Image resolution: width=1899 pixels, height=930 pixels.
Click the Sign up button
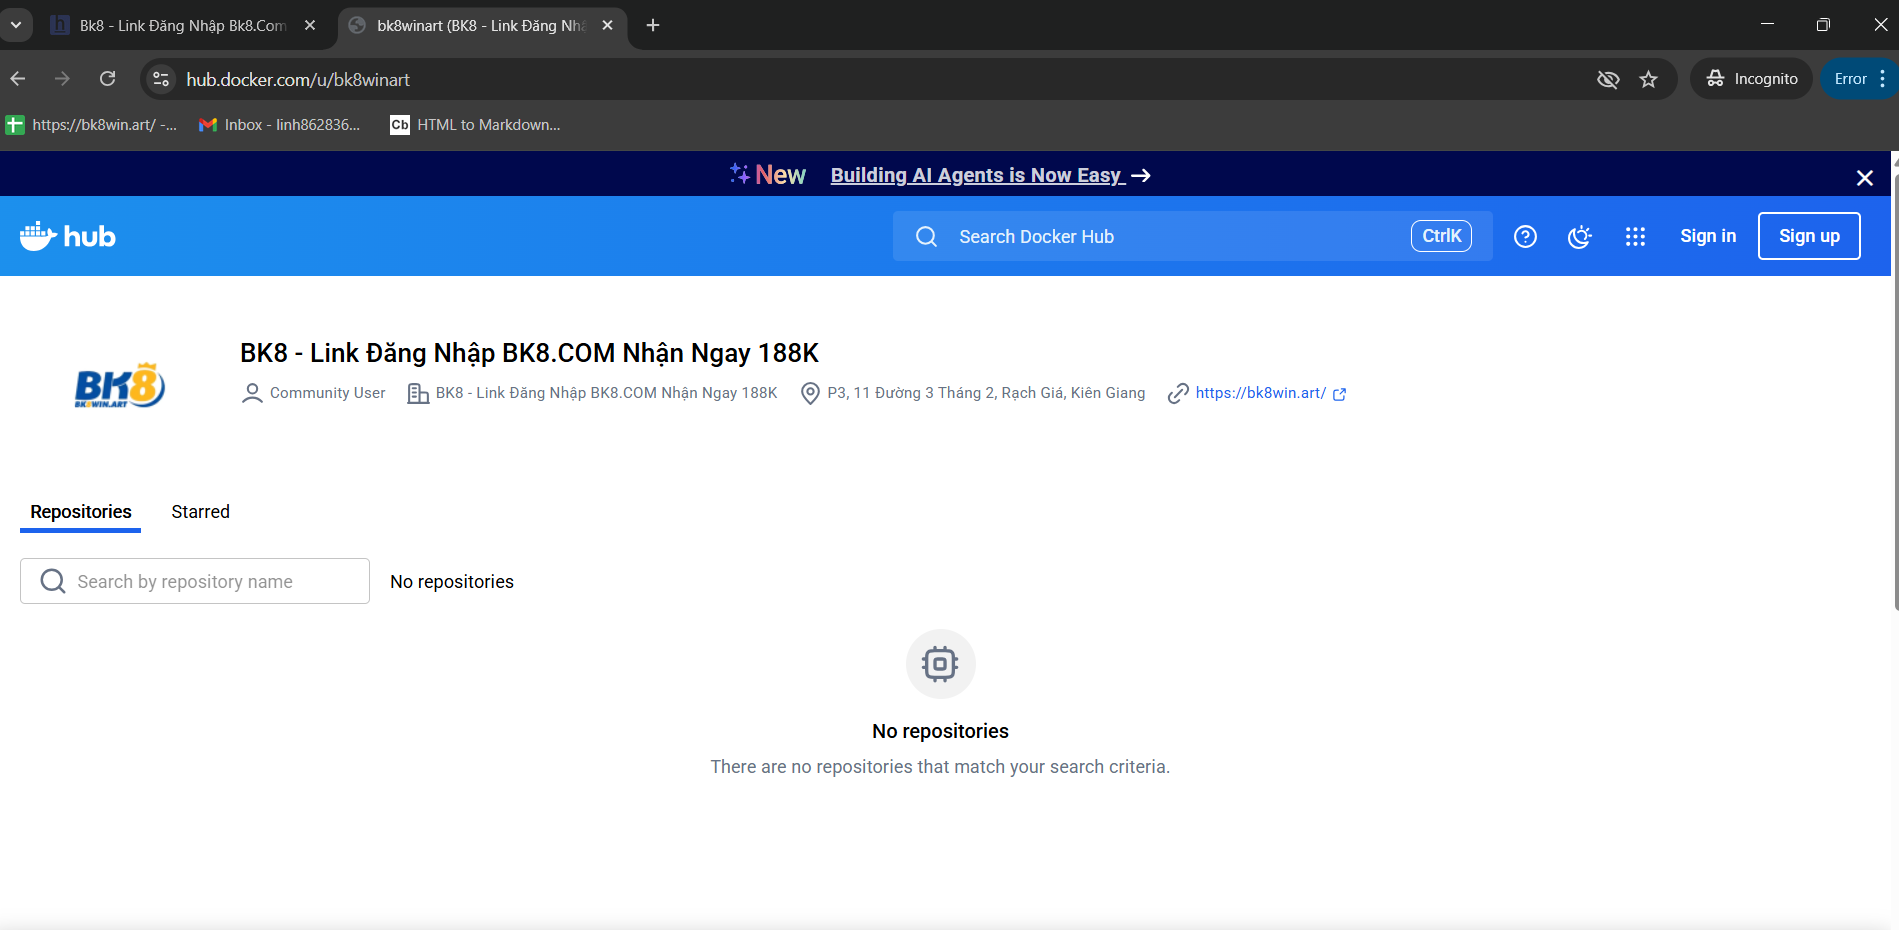coord(1808,236)
